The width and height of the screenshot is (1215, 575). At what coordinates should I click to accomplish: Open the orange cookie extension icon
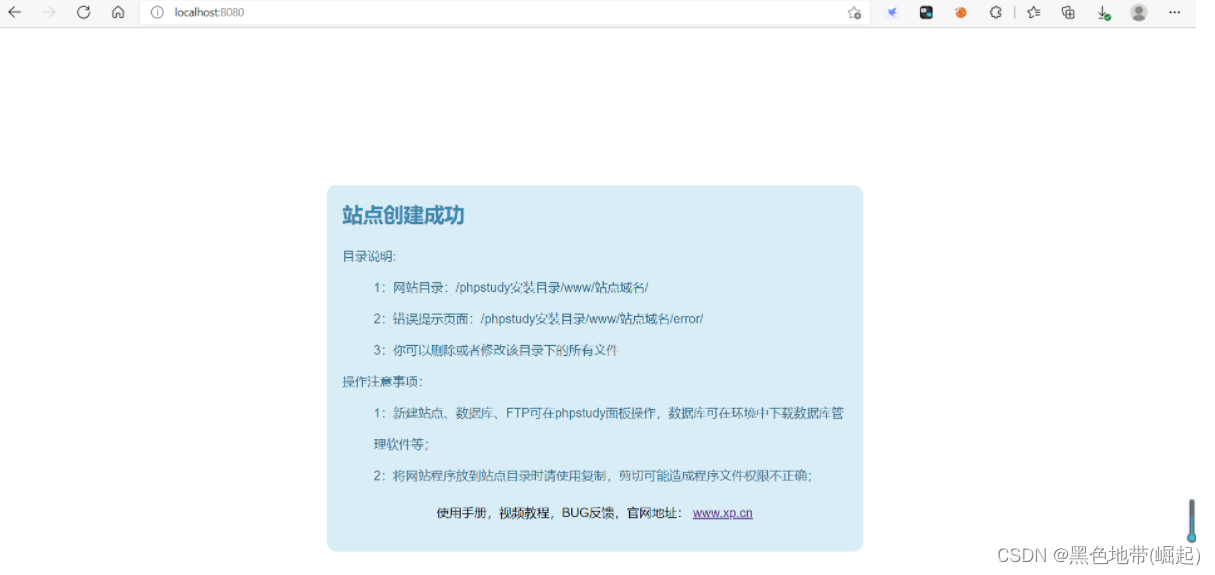(961, 12)
